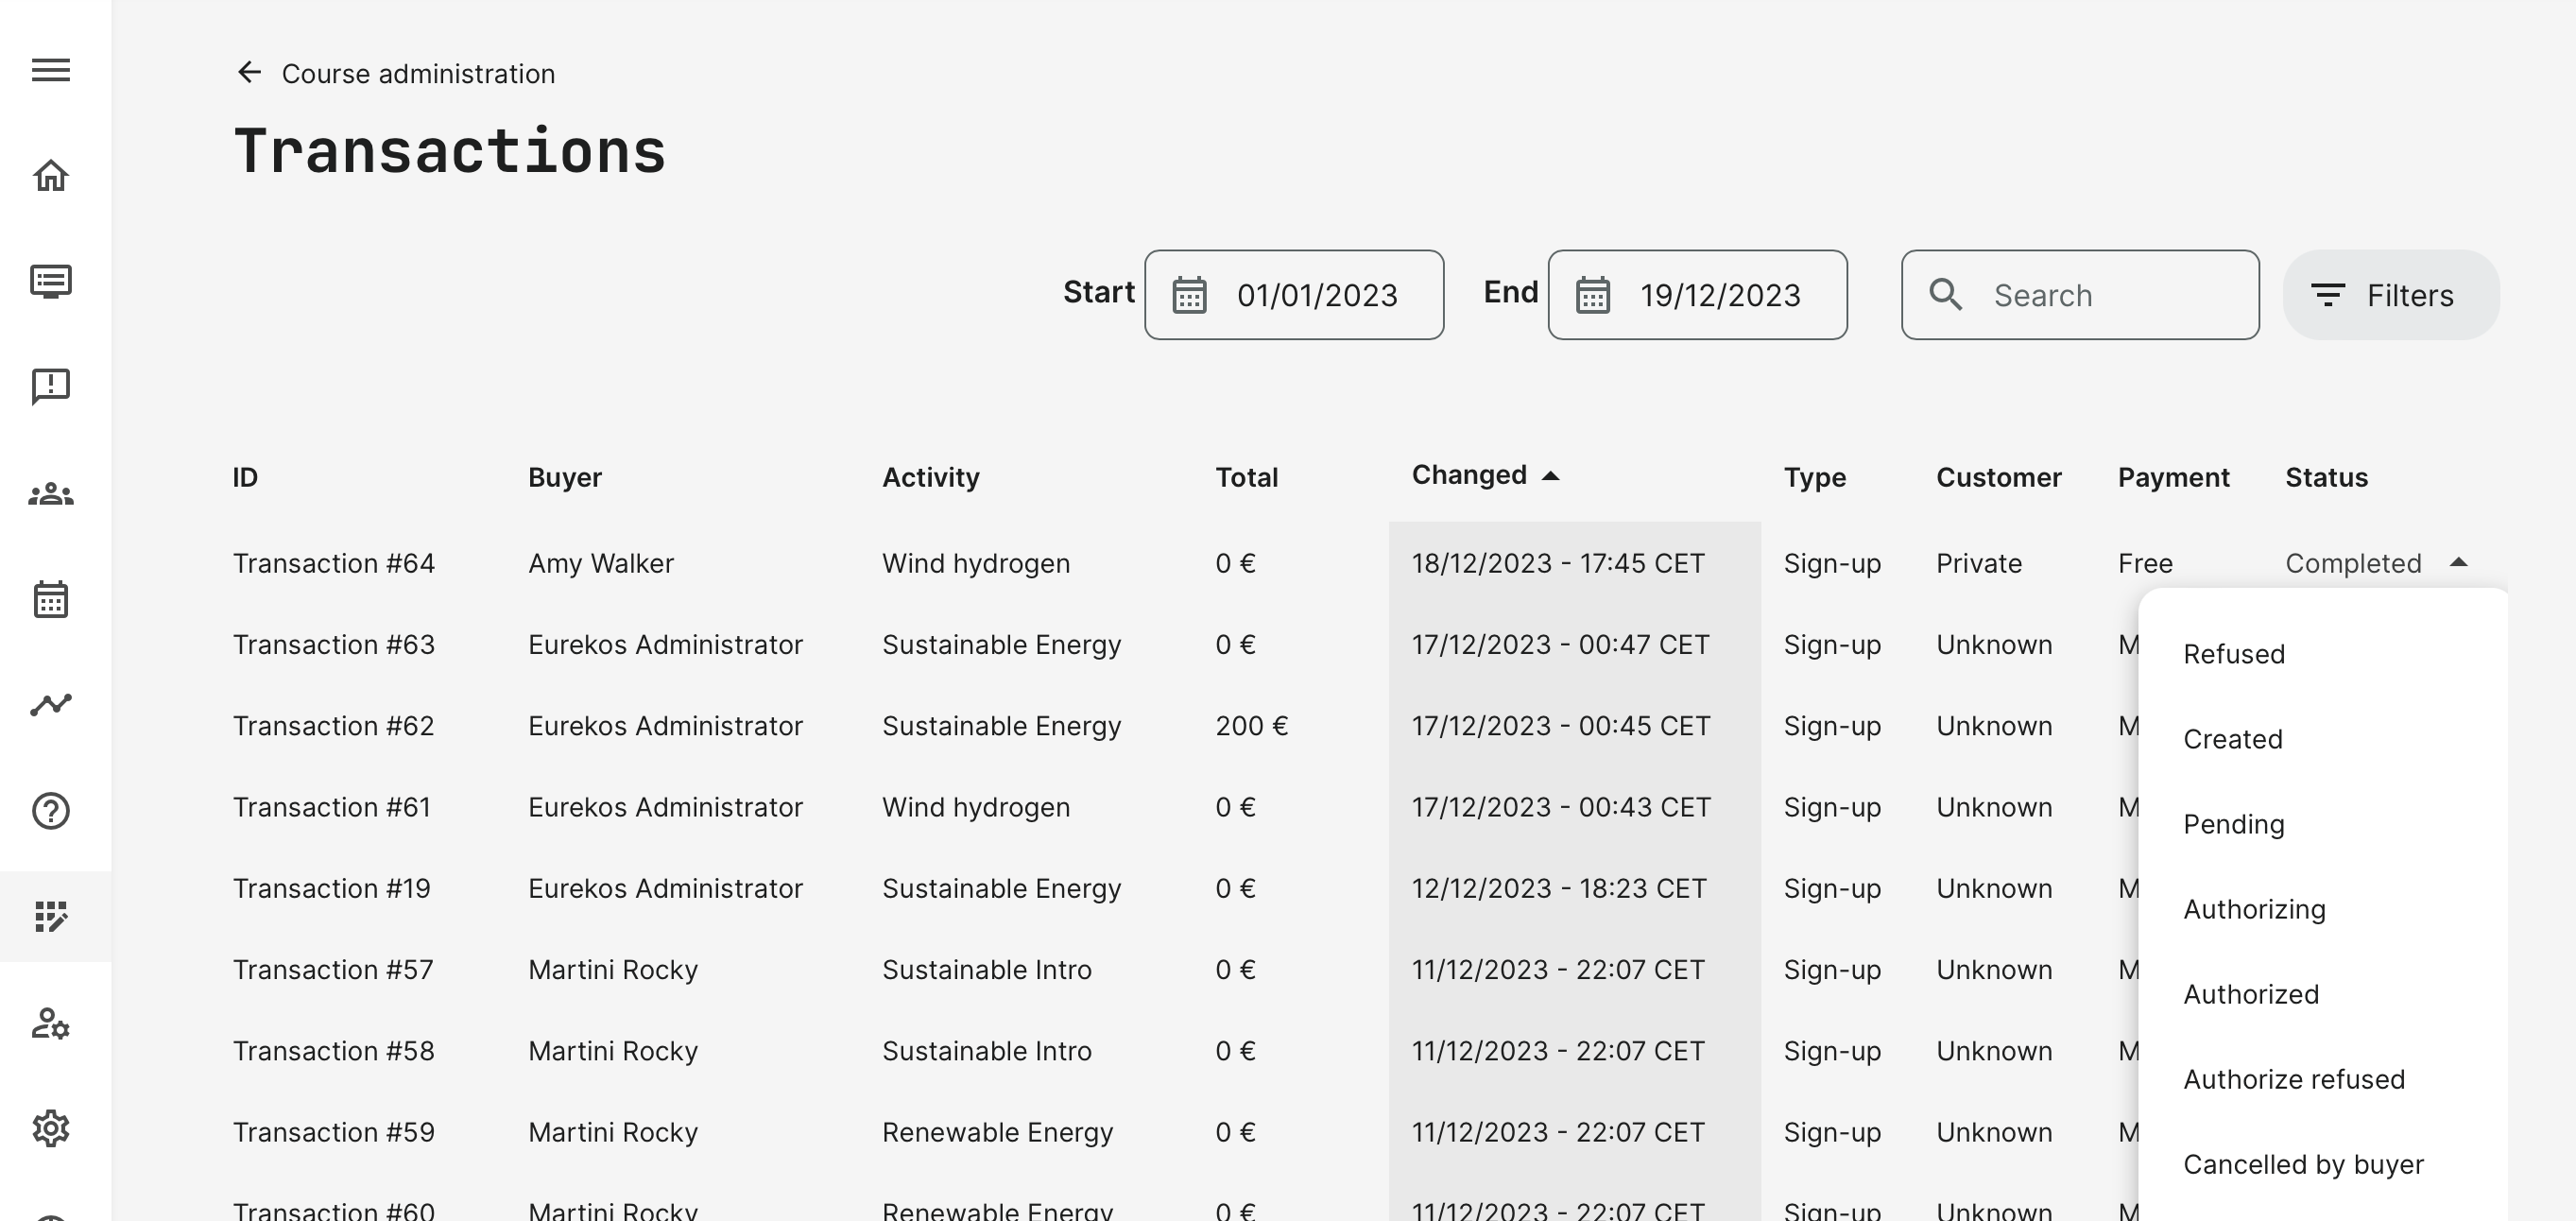
Task: Collapse the Completed status dropdown
Action: pyautogui.click(x=2458, y=563)
